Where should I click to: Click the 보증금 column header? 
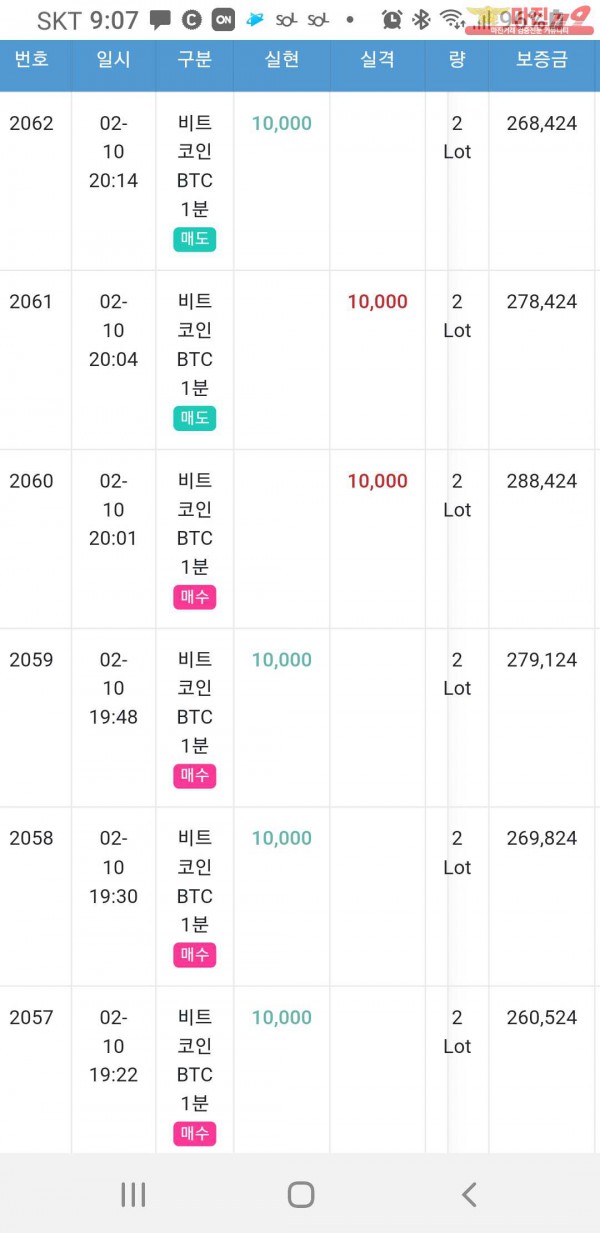(542, 60)
